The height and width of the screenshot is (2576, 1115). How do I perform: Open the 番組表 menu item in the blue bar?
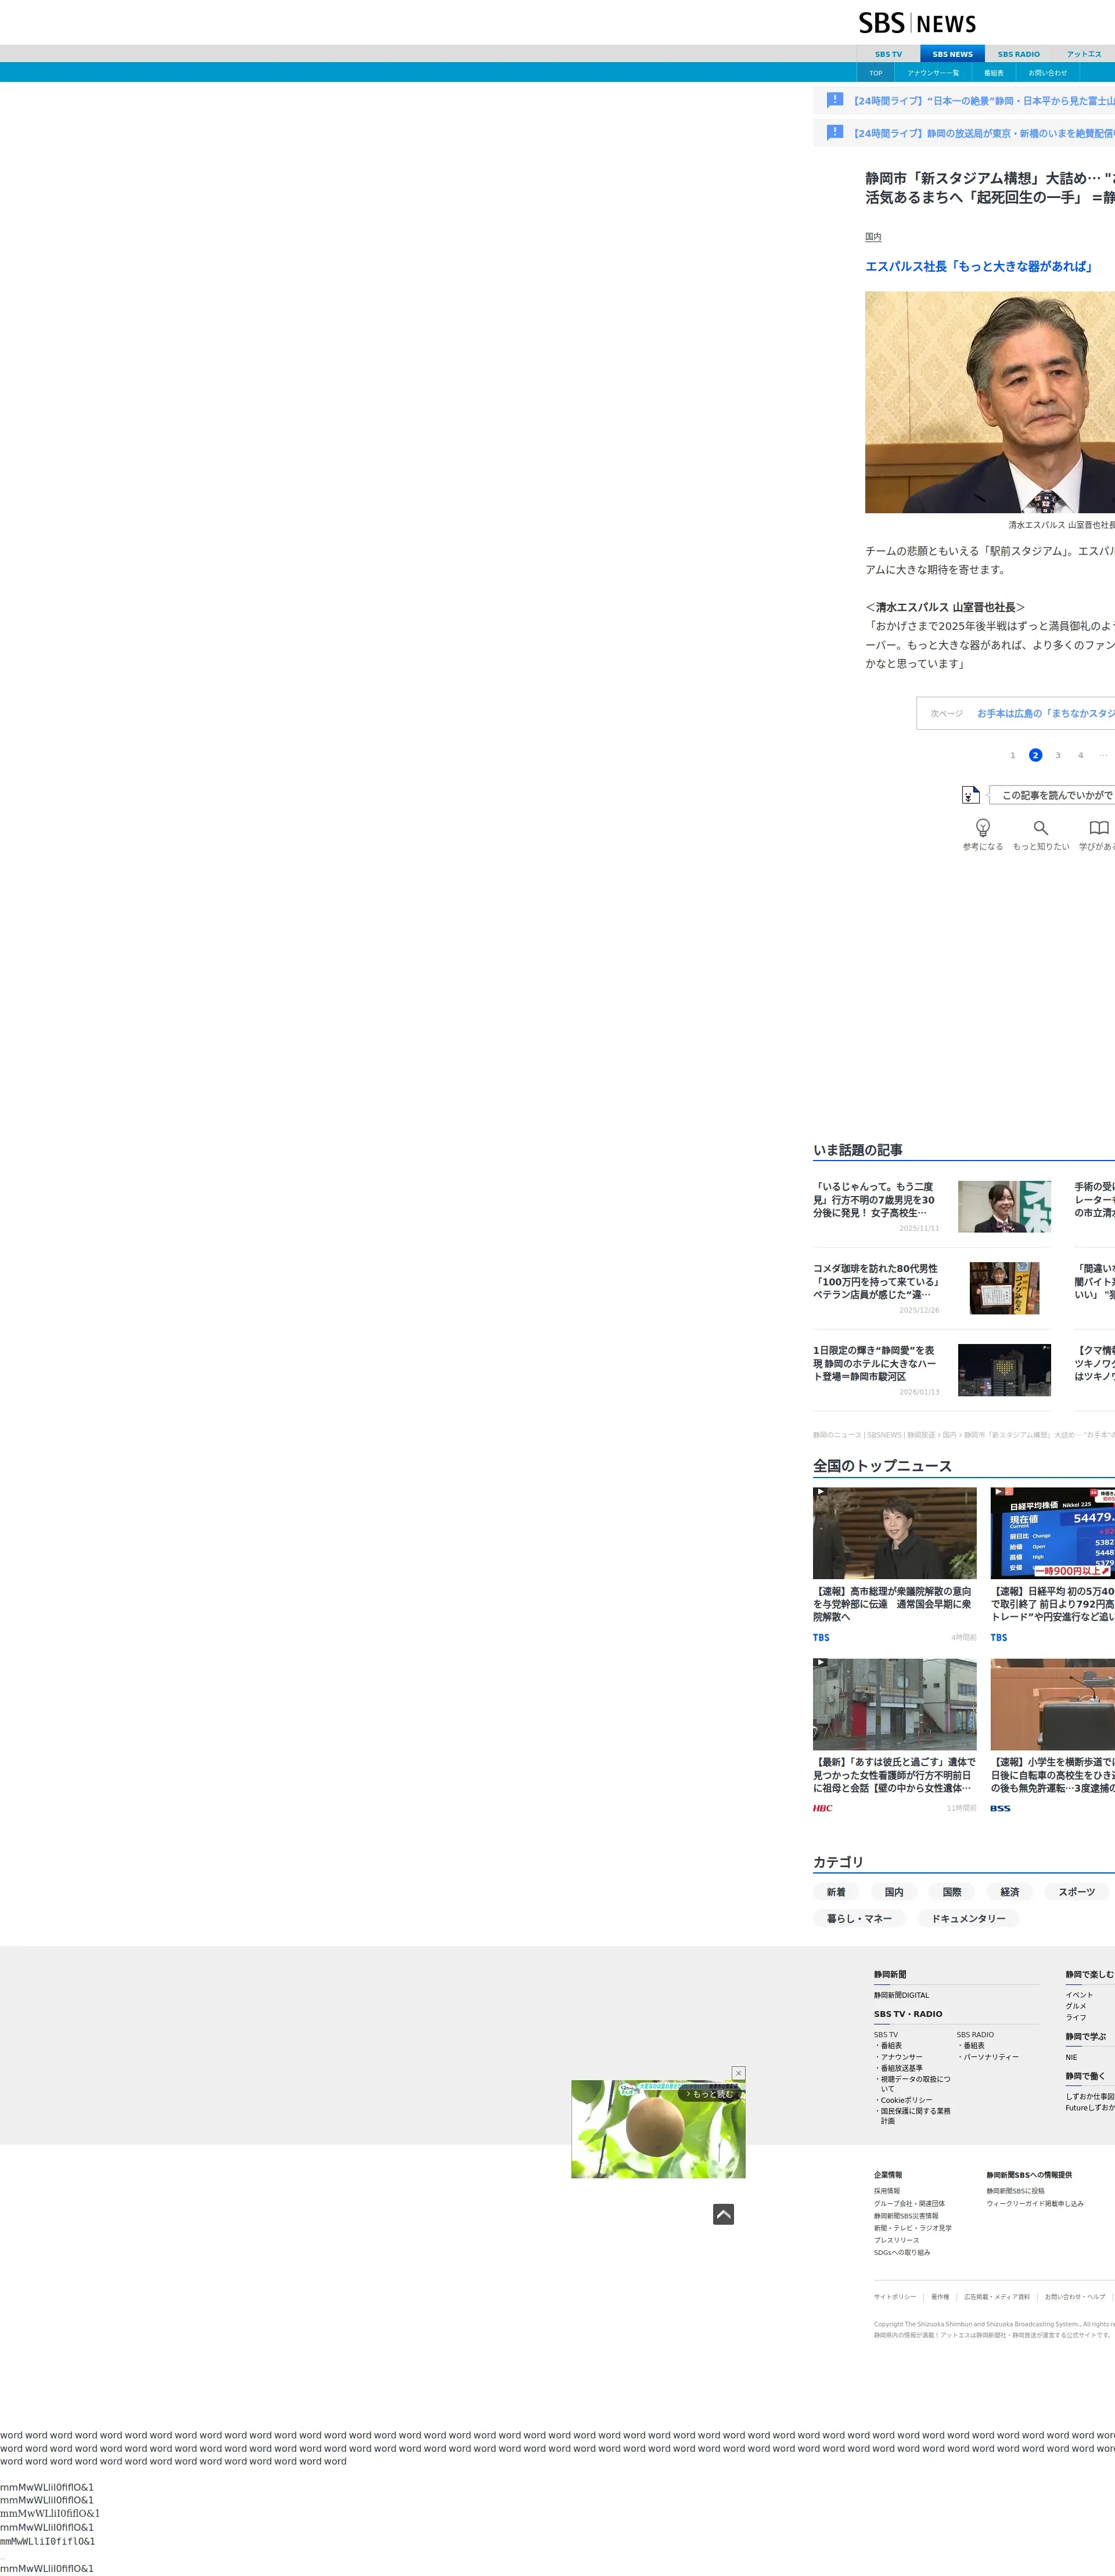[x=993, y=73]
